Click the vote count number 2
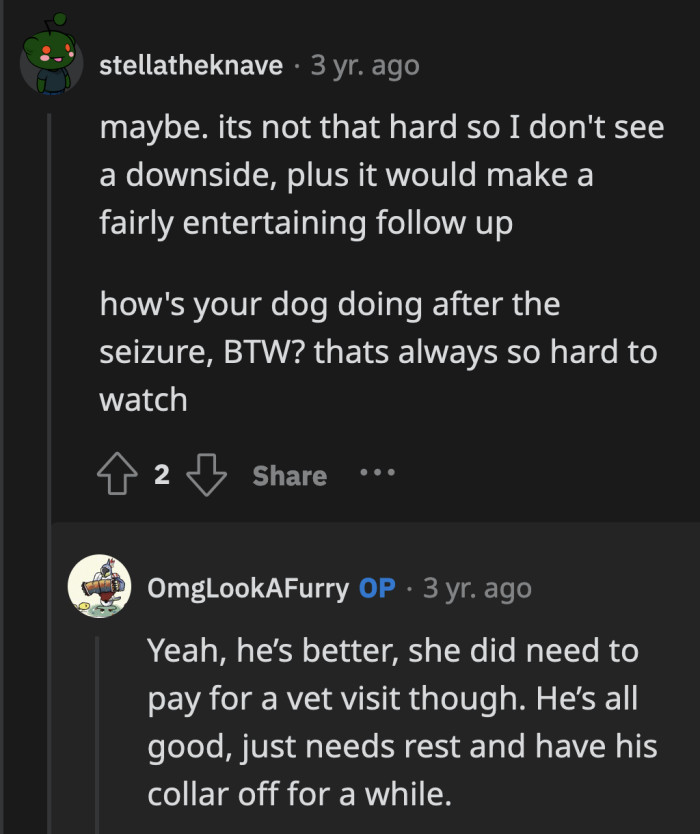 point(160,475)
